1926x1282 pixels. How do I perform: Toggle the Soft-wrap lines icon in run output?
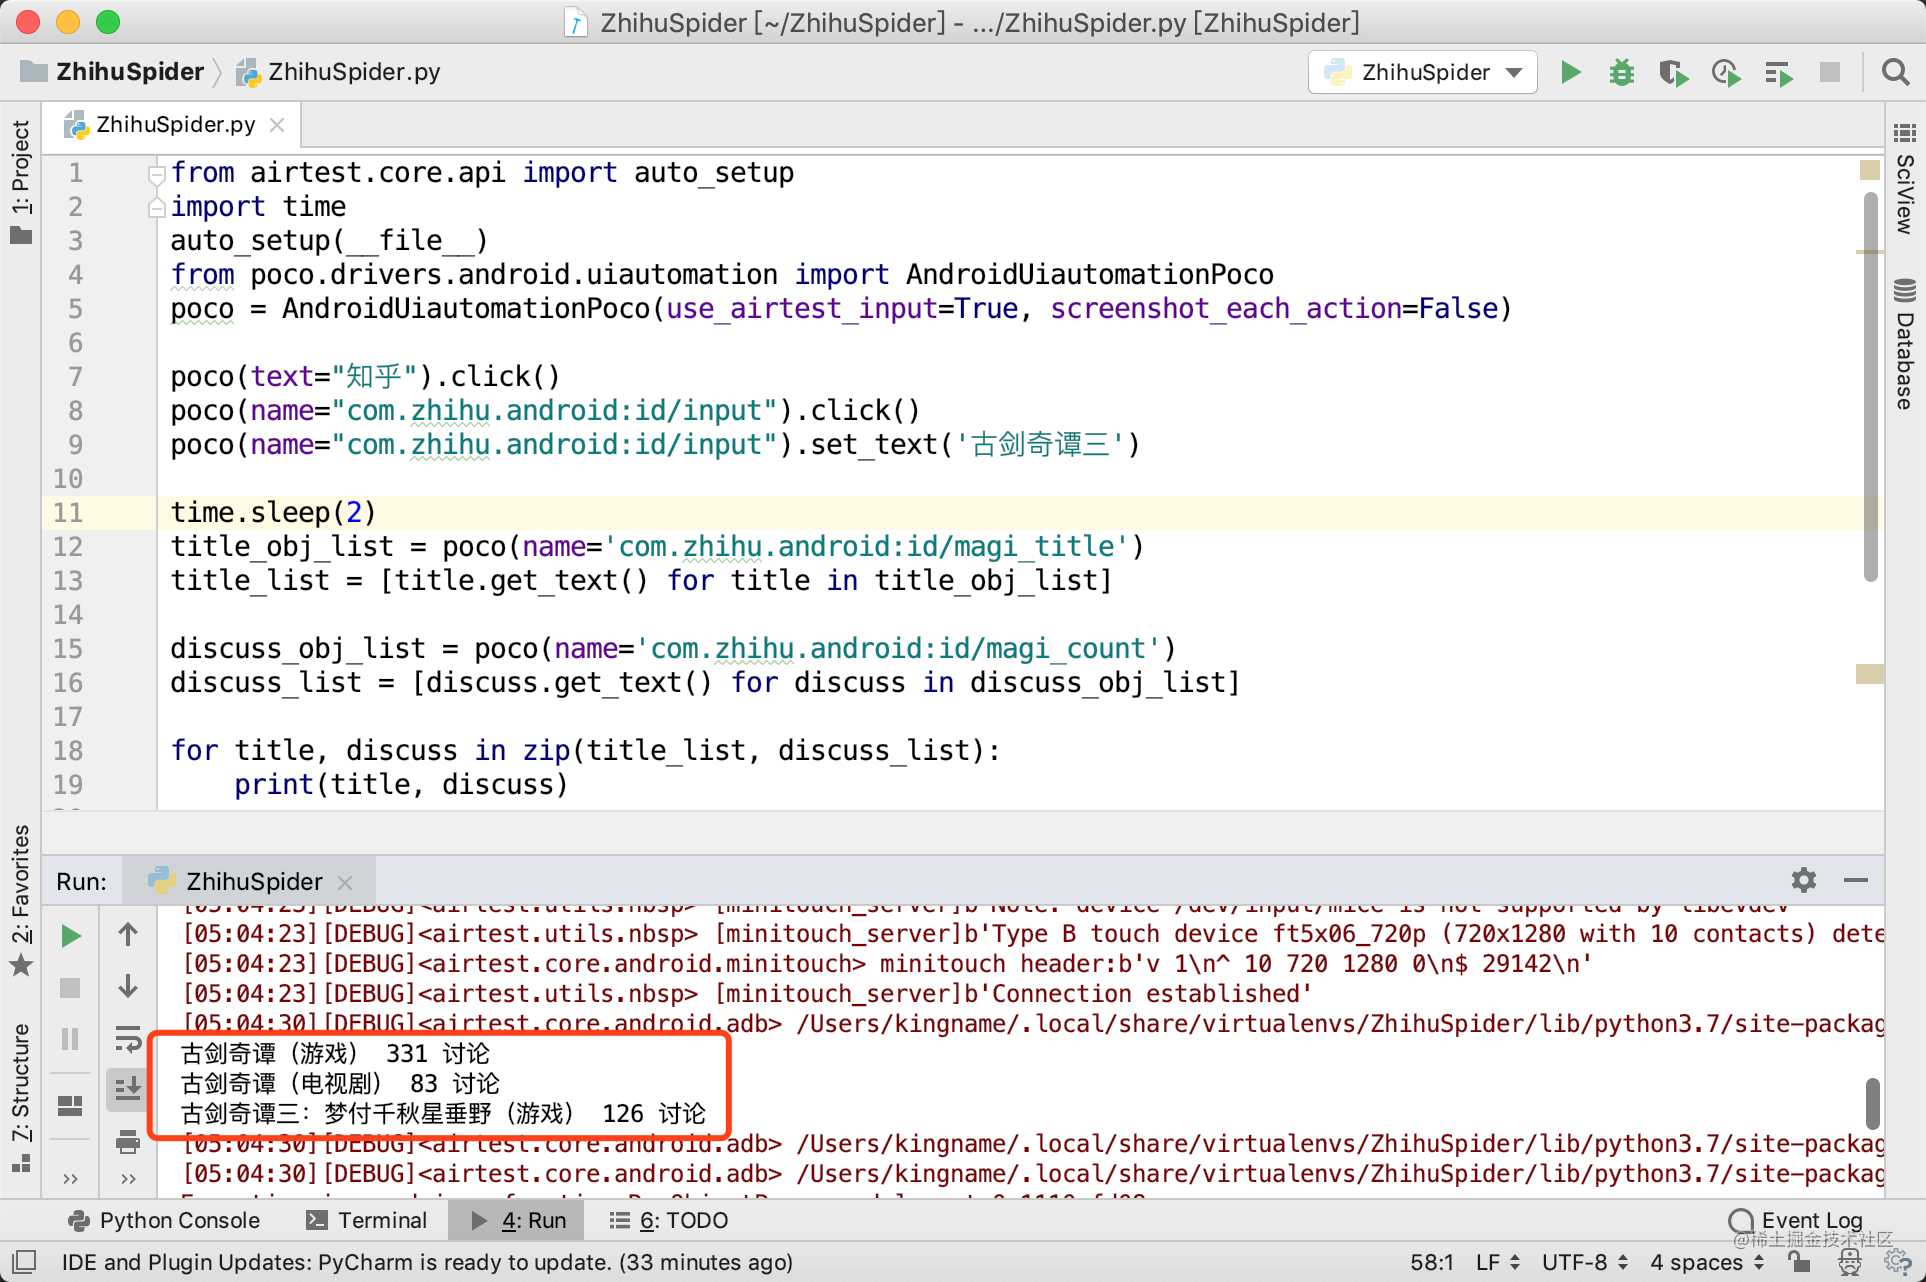coord(127,1042)
